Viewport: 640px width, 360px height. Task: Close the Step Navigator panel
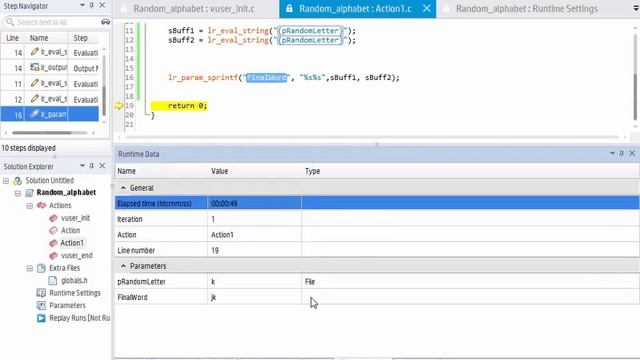click(x=102, y=5)
